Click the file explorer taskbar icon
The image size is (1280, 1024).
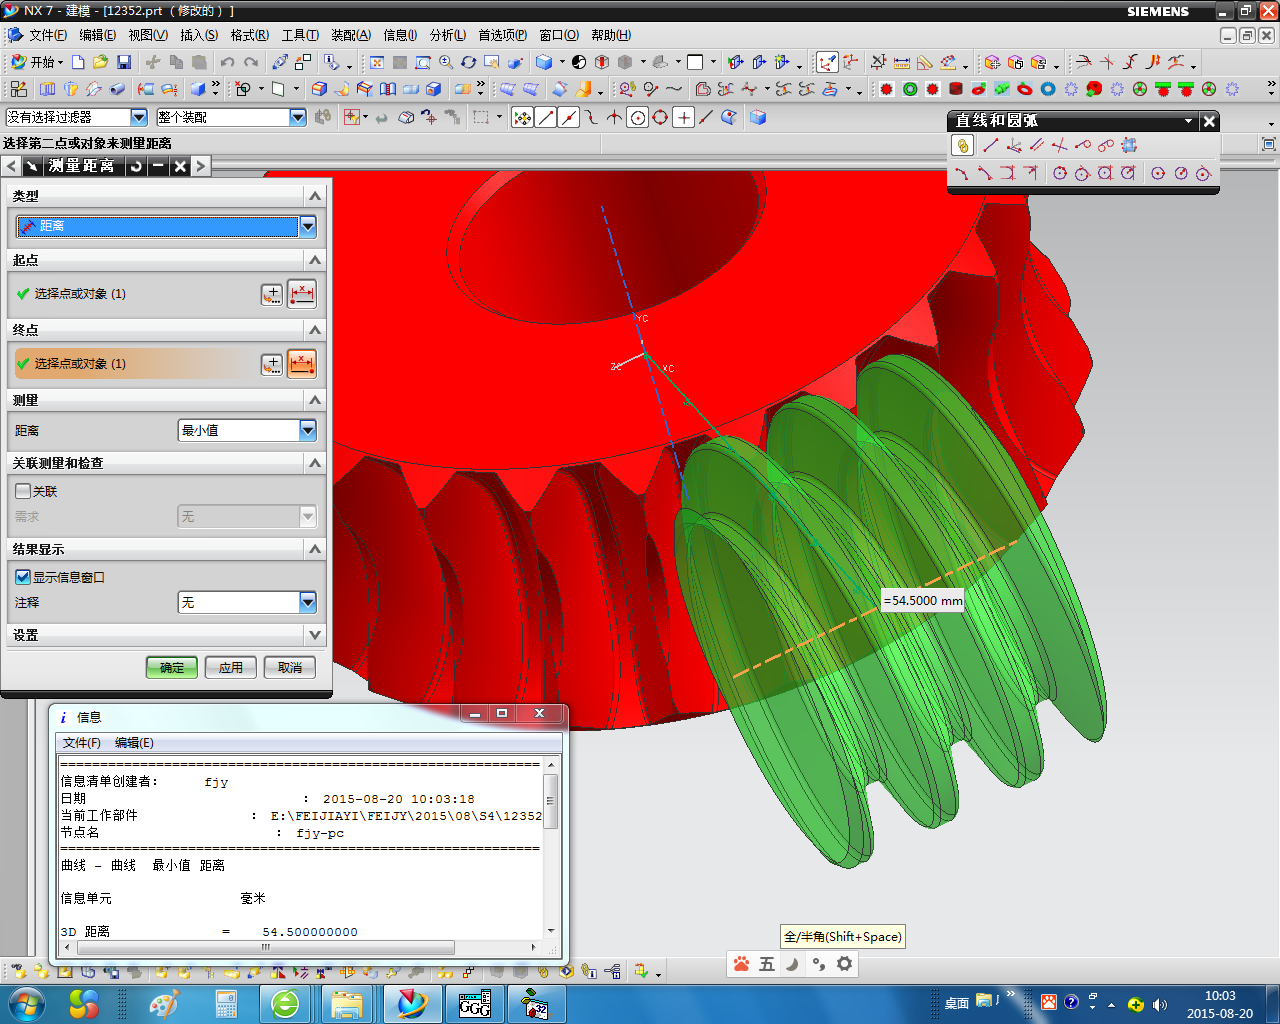[x=347, y=1004]
